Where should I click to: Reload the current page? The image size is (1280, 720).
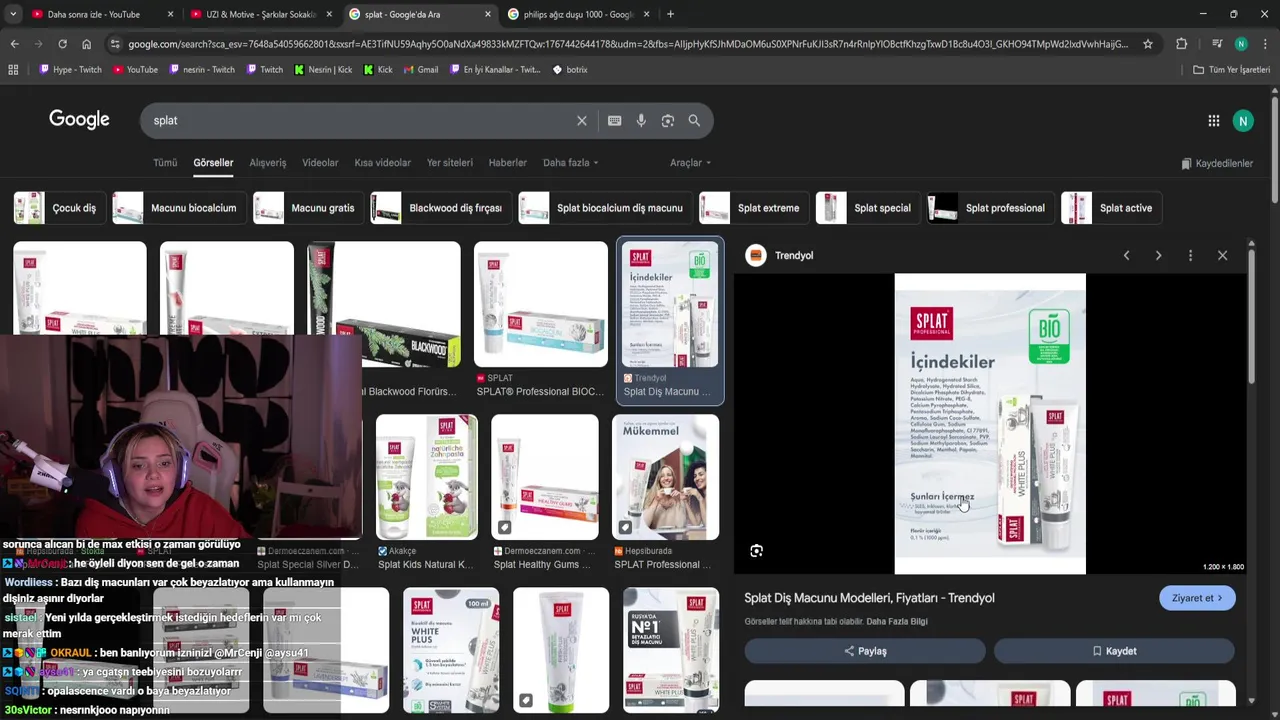[62, 44]
